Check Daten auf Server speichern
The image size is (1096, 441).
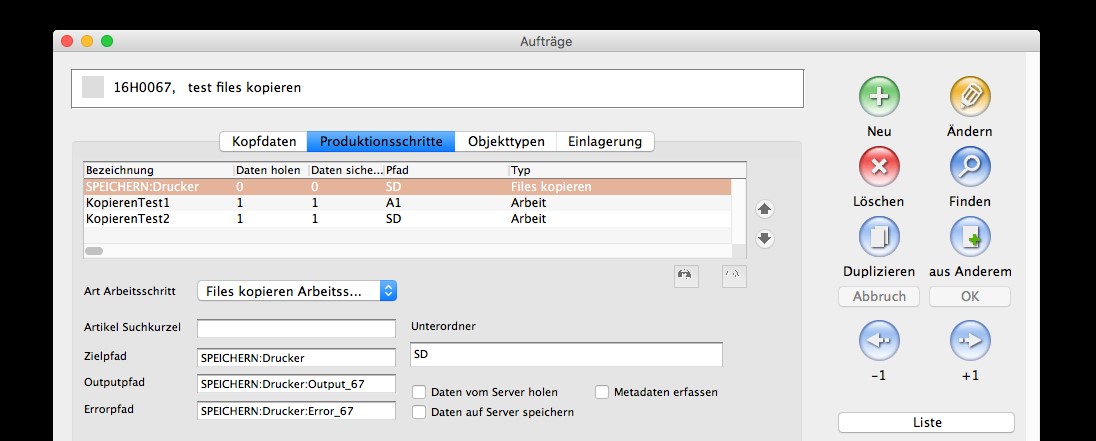click(420, 411)
